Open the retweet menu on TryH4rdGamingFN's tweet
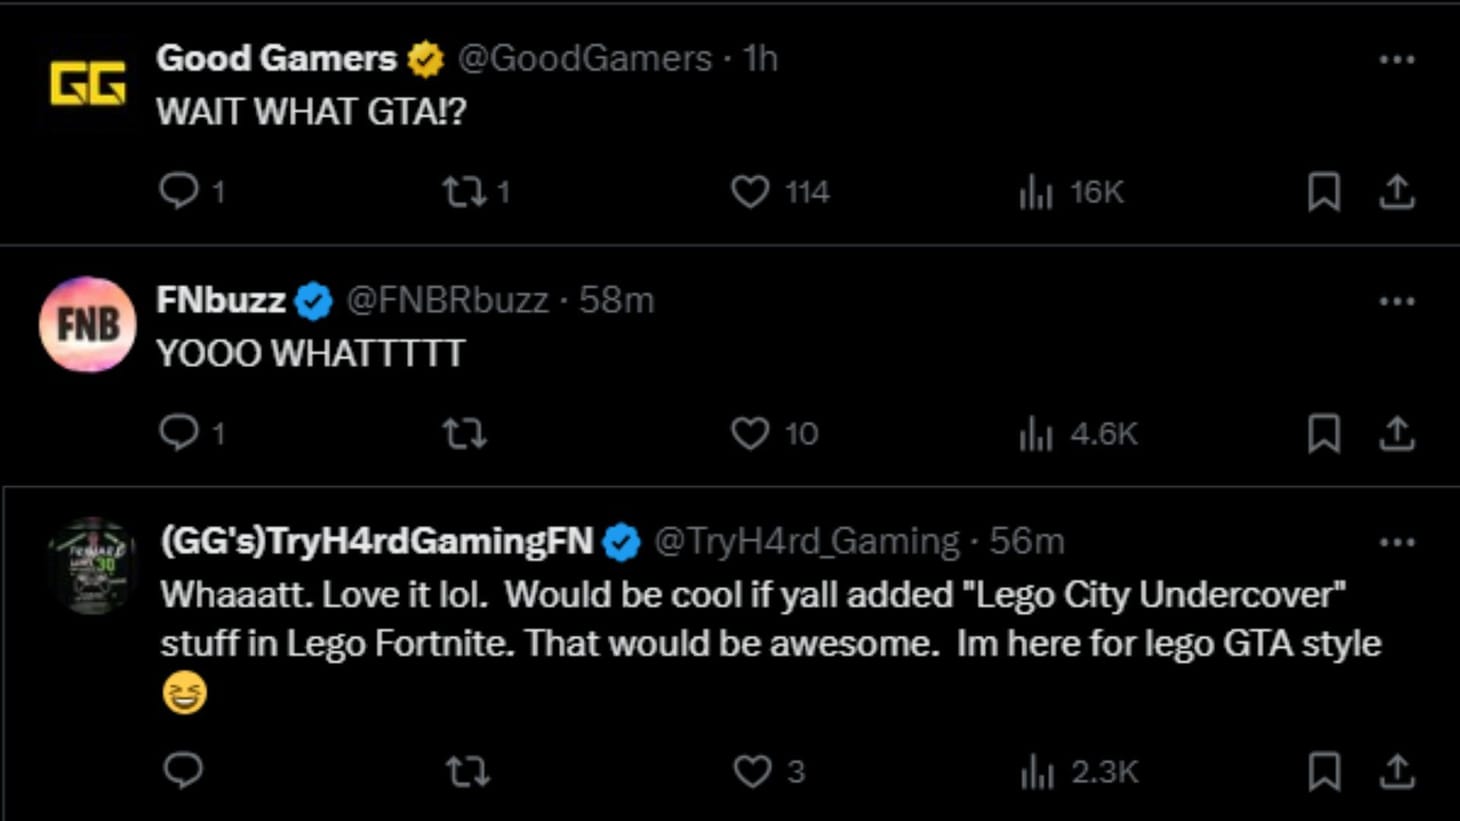Screen dimensions: 1460x821 point(465,771)
